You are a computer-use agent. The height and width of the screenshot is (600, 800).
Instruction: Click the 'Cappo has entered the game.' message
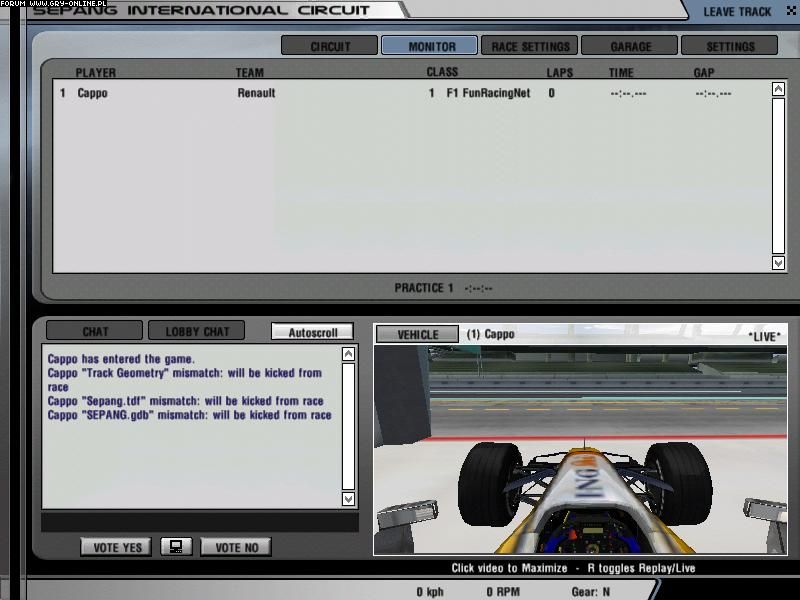point(121,359)
